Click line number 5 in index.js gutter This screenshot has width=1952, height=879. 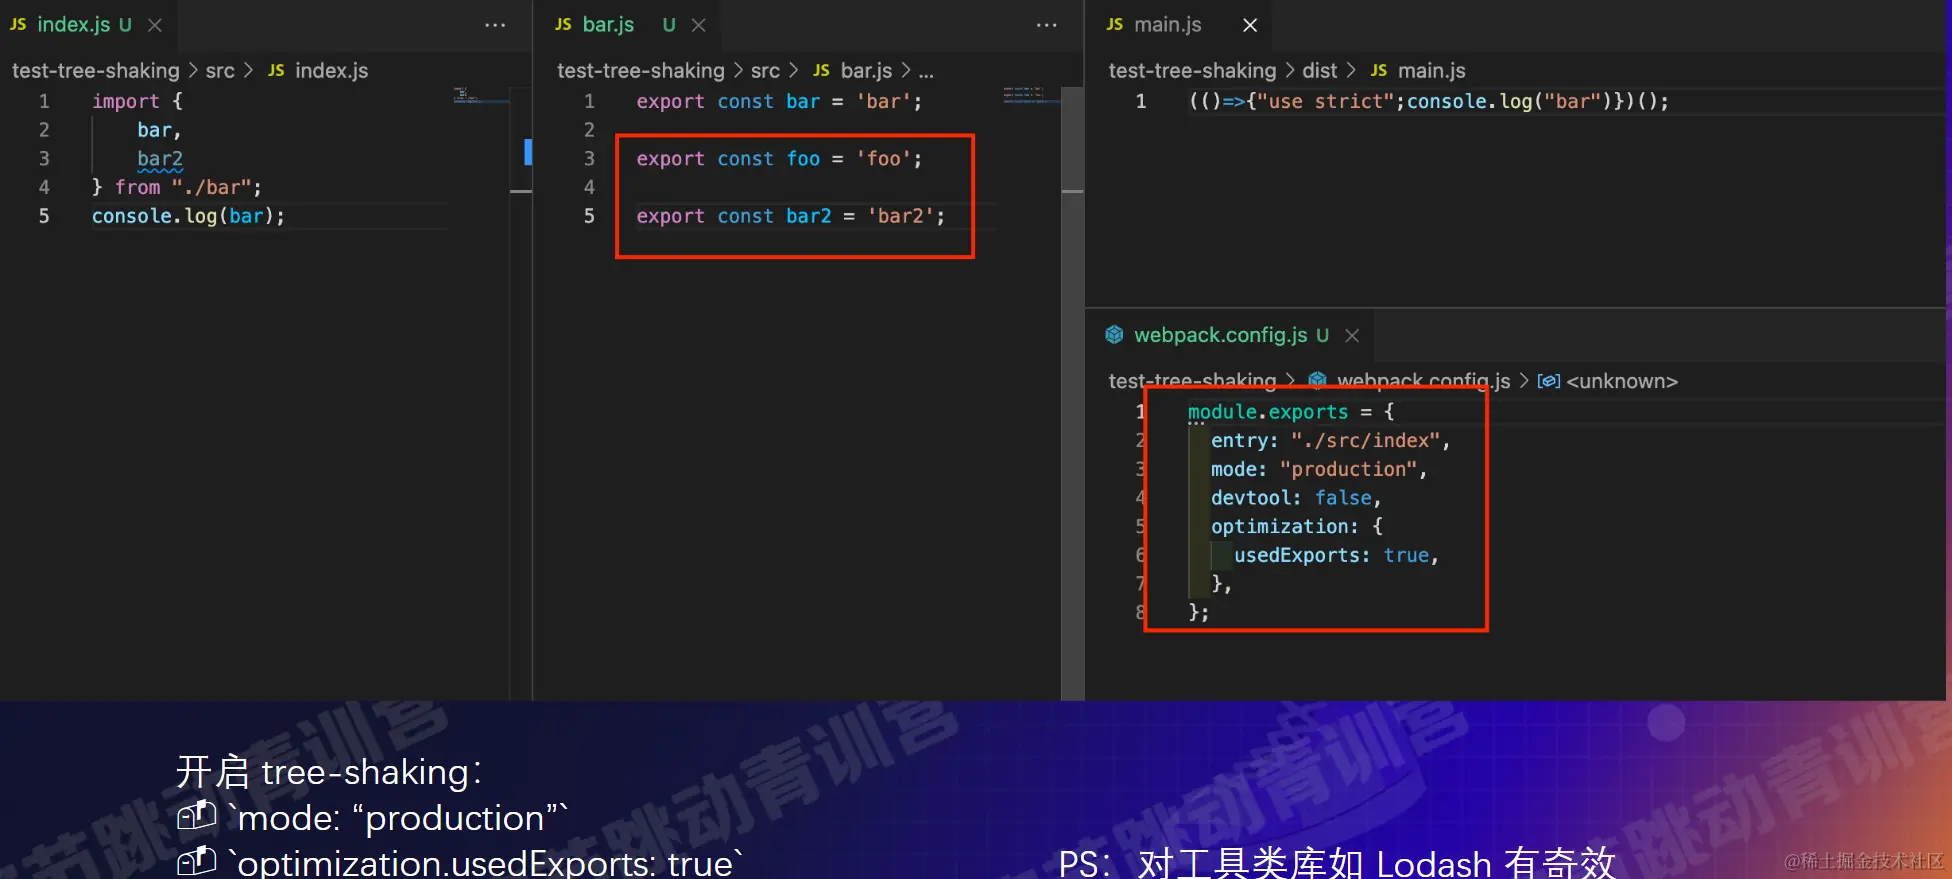pos(44,216)
